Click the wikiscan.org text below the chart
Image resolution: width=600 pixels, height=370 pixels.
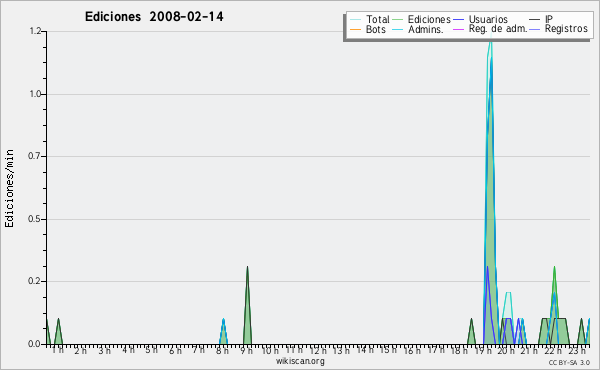[300, 361]
